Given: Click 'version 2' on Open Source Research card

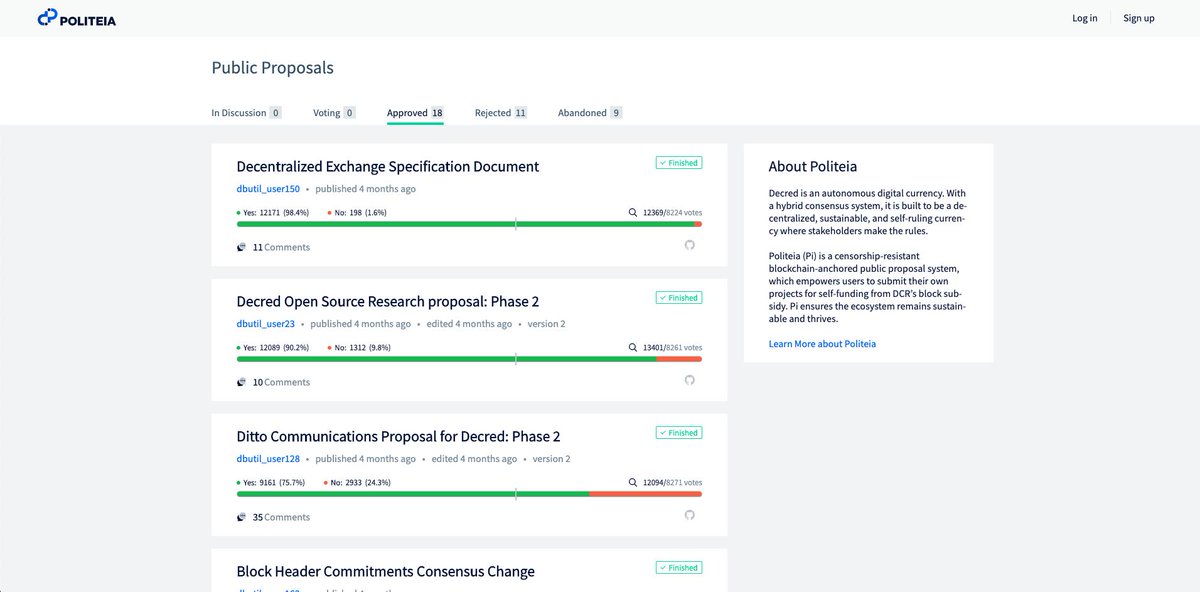Looking at the screenshot, I should click(x=546, y=324).
